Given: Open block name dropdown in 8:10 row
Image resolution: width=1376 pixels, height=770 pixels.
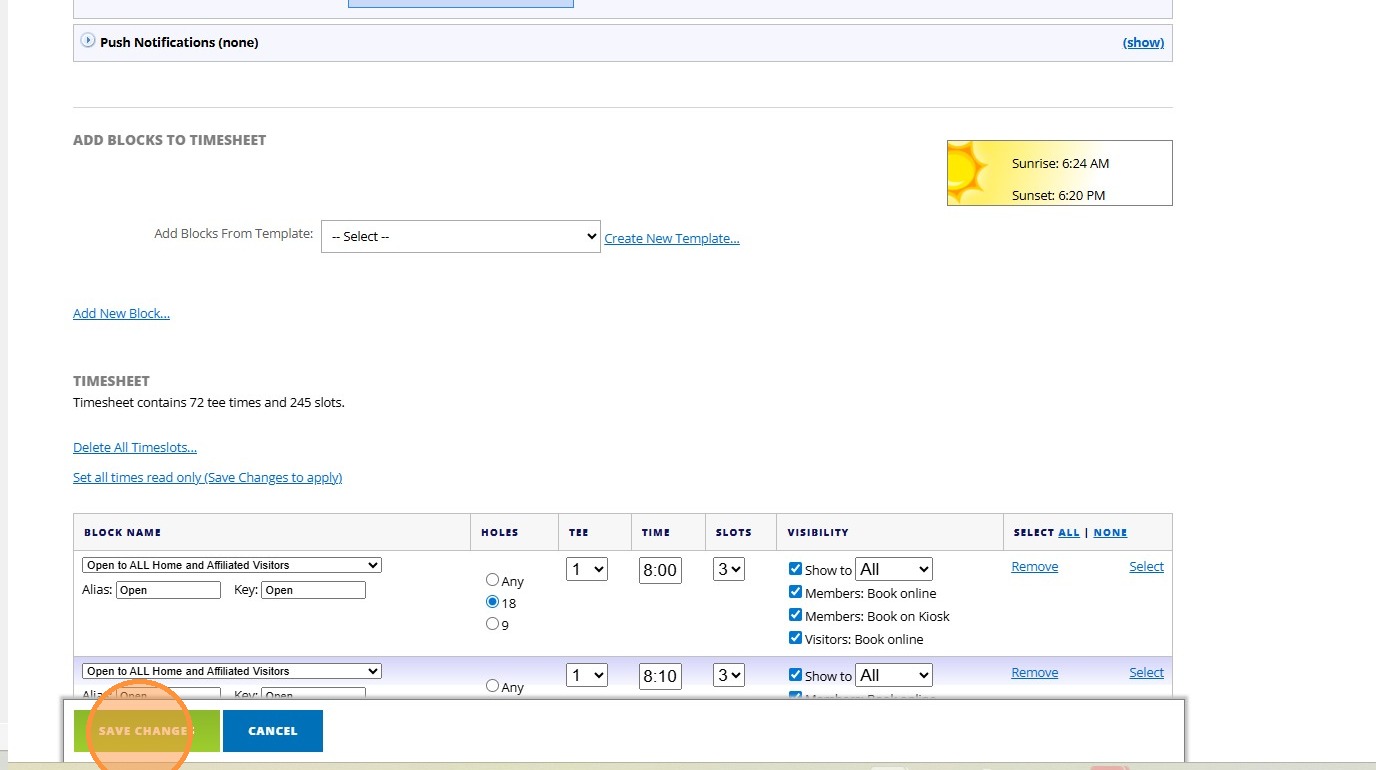Looking at the screenshot, I should [232, 671].
